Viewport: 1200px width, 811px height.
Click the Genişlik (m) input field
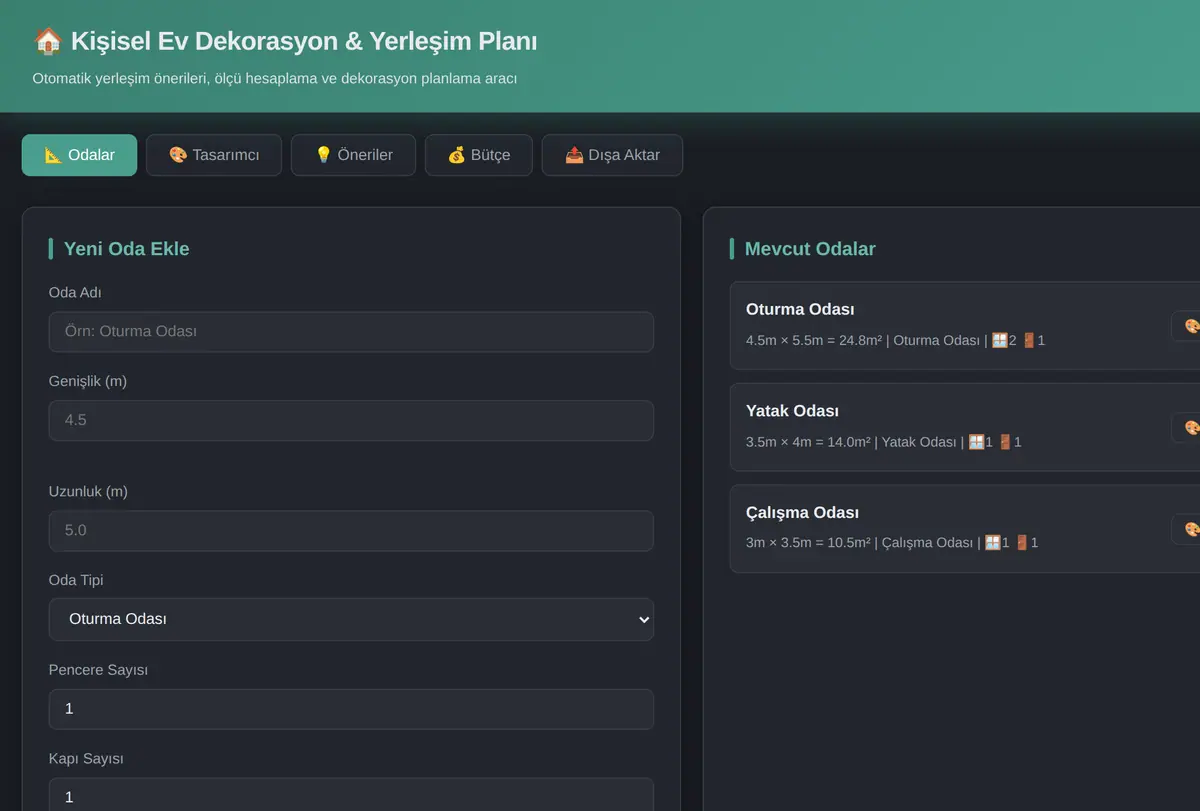click(x=351, y=420)
